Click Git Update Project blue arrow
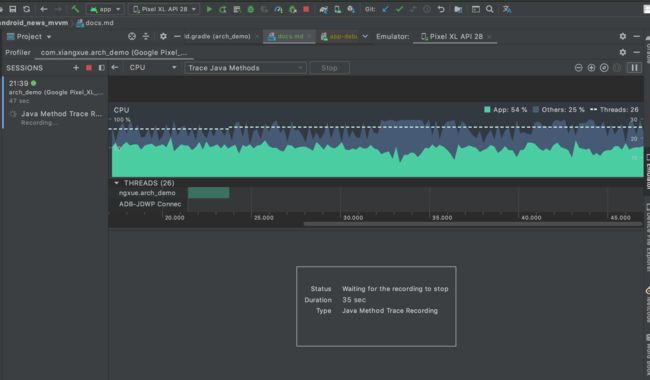The width and height of the screenshot is (650, 380). click(386, 9)
